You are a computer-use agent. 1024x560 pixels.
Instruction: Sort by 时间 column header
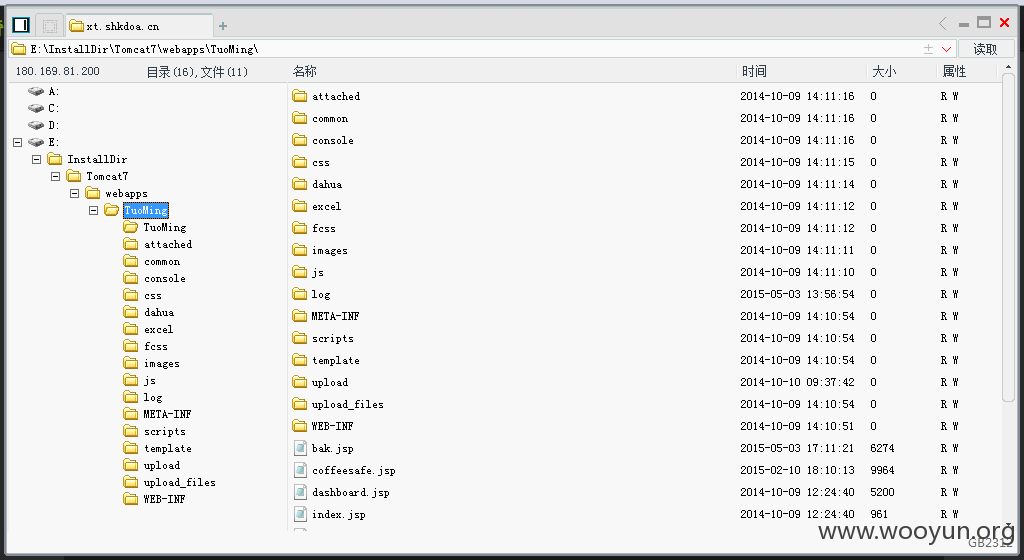tap(754, 71)
